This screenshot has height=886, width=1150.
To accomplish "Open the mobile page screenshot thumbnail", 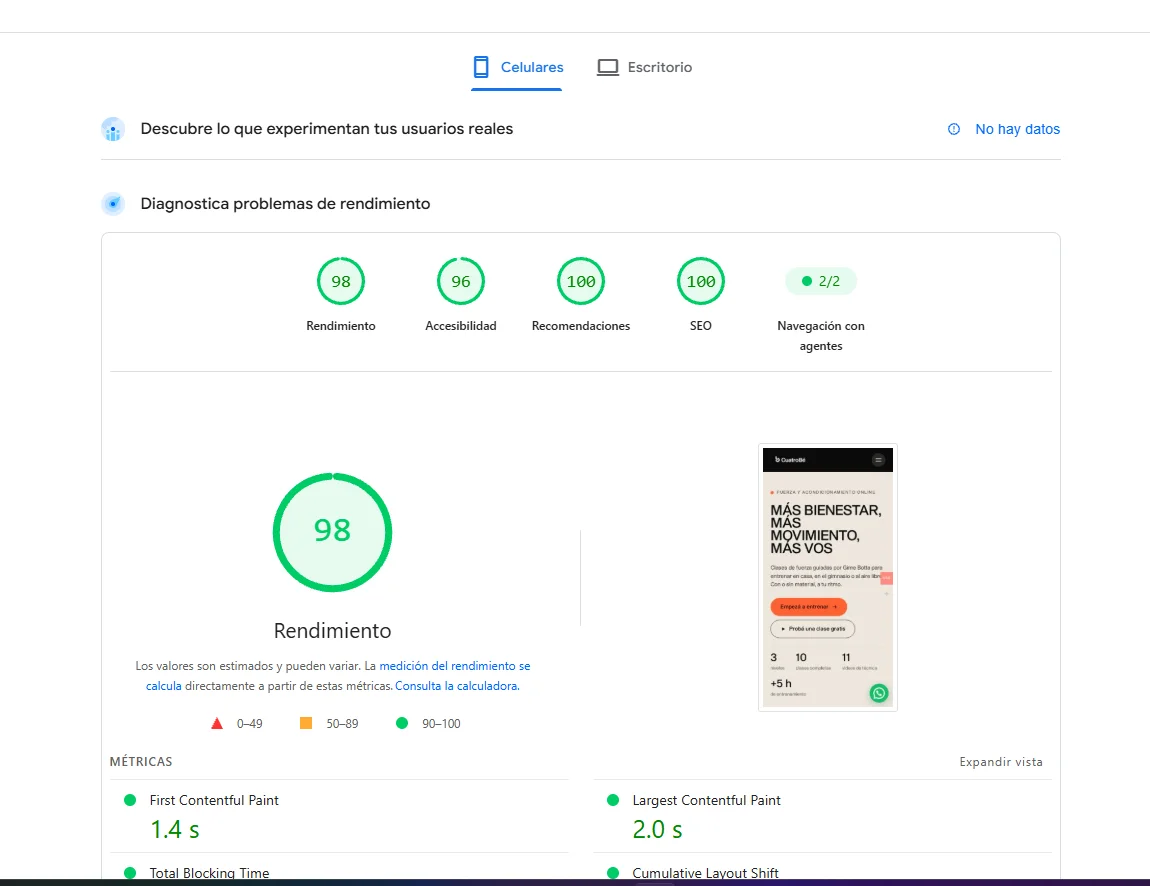I will pos(827,577).
